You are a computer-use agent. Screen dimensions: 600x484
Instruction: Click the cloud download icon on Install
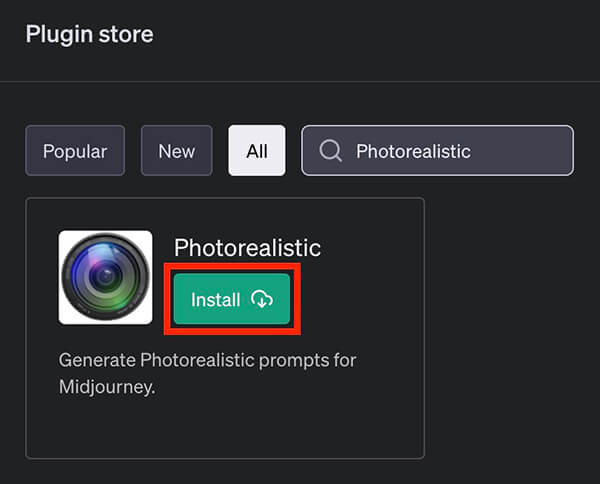click(262, 299)
